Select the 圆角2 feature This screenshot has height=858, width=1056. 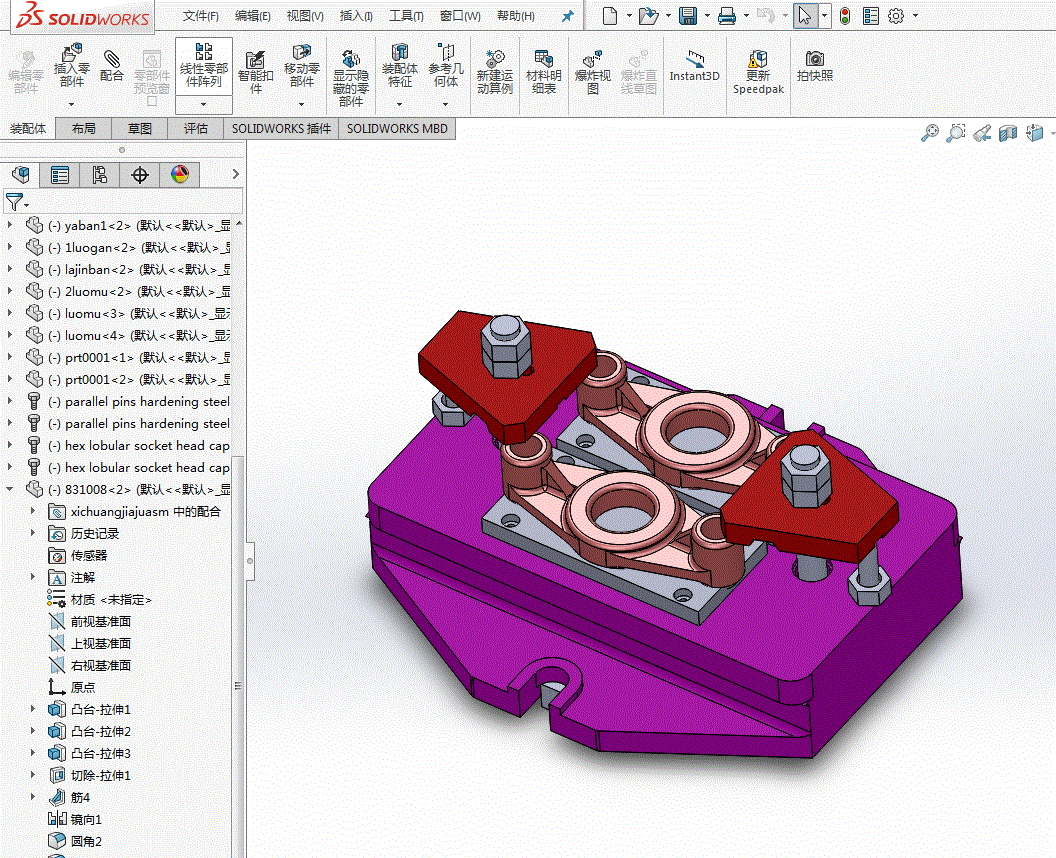75,841
